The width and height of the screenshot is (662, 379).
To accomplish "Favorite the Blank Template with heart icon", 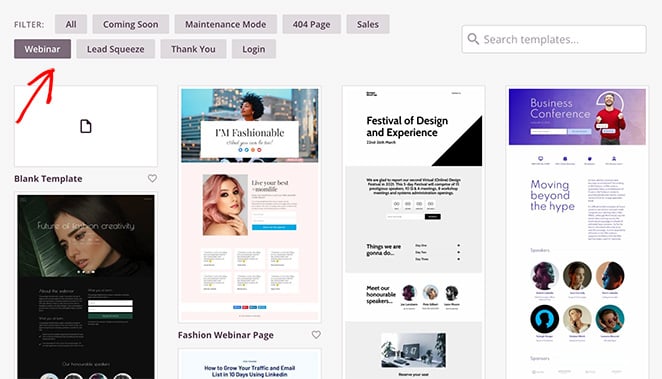I will [152, 179].
